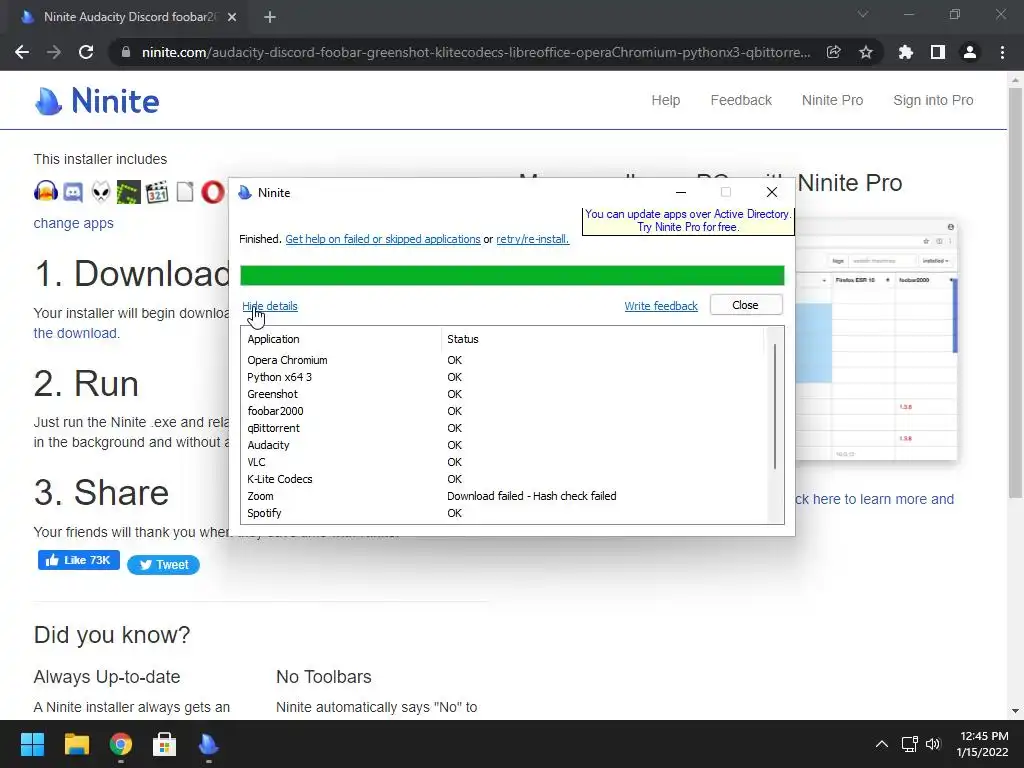Screen dimensions: 1024x768
Task: Select the foobar2000 row in details list
Action: coord(503,411)
